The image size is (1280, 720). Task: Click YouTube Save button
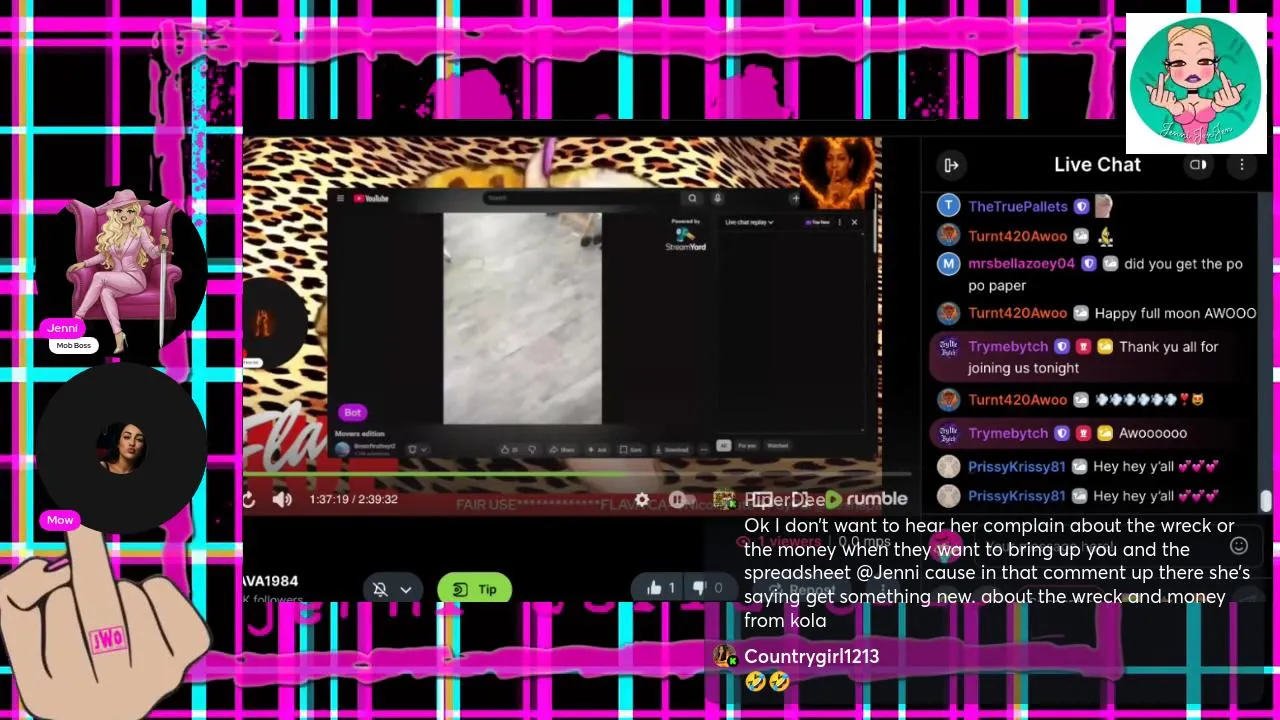pos(630,449)
